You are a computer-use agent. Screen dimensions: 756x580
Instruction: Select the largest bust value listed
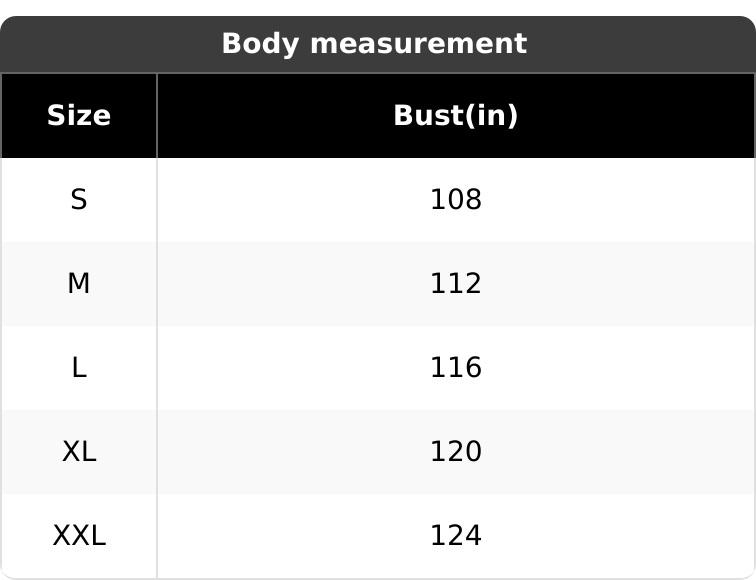pos(455,536)
